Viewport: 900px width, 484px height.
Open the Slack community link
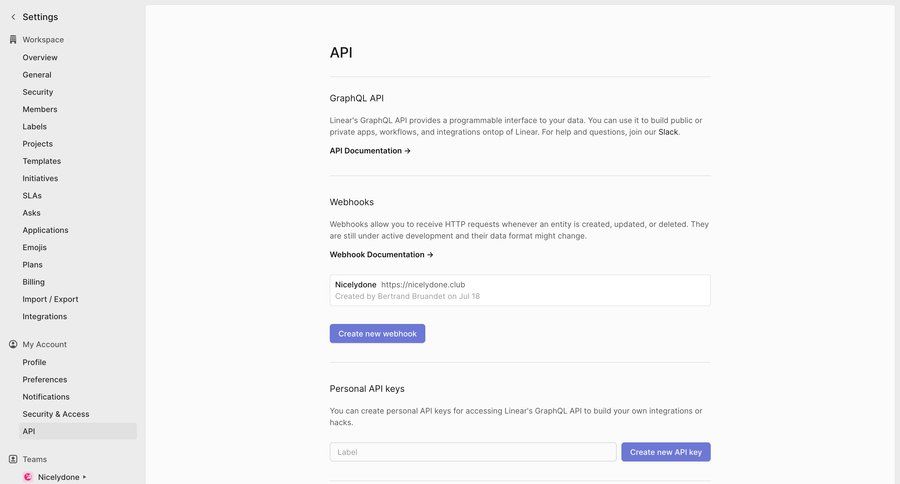[668, 132]
